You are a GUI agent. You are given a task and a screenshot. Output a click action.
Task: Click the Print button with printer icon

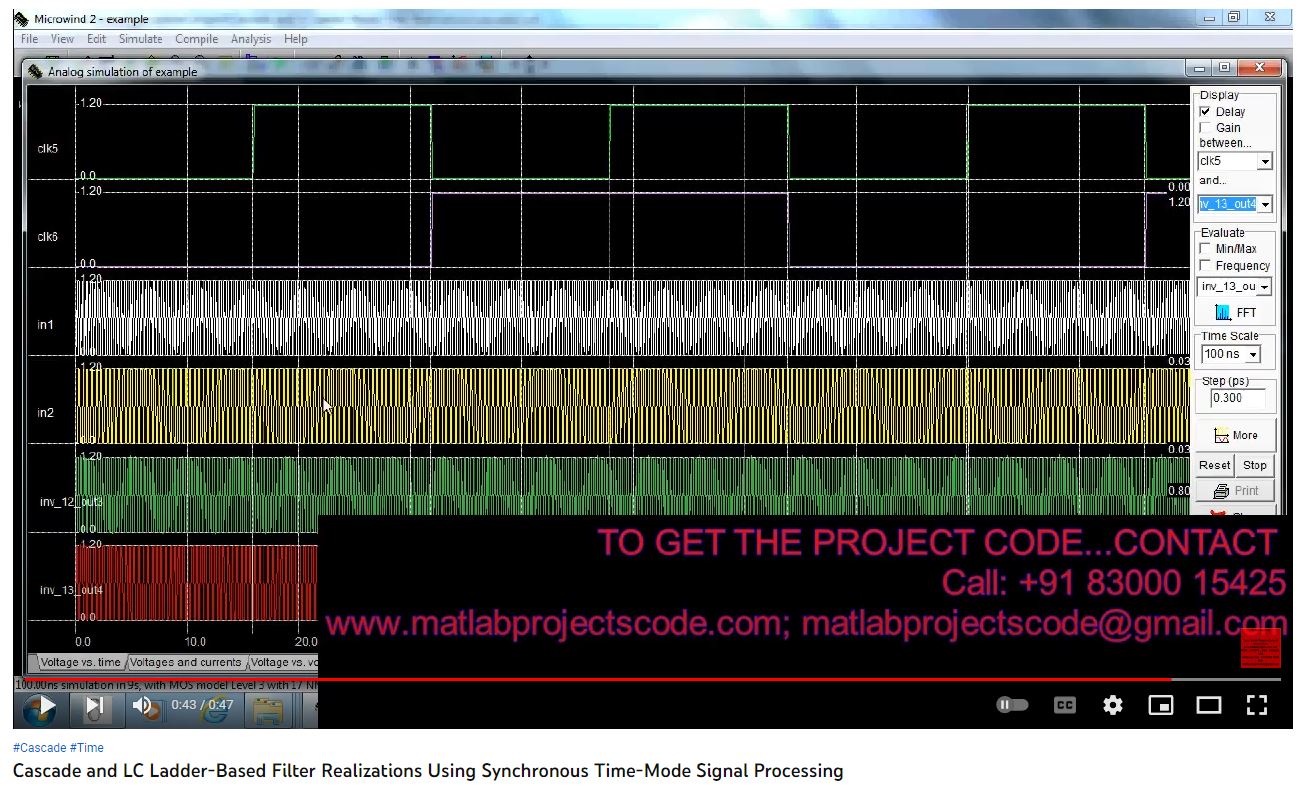1235,491
